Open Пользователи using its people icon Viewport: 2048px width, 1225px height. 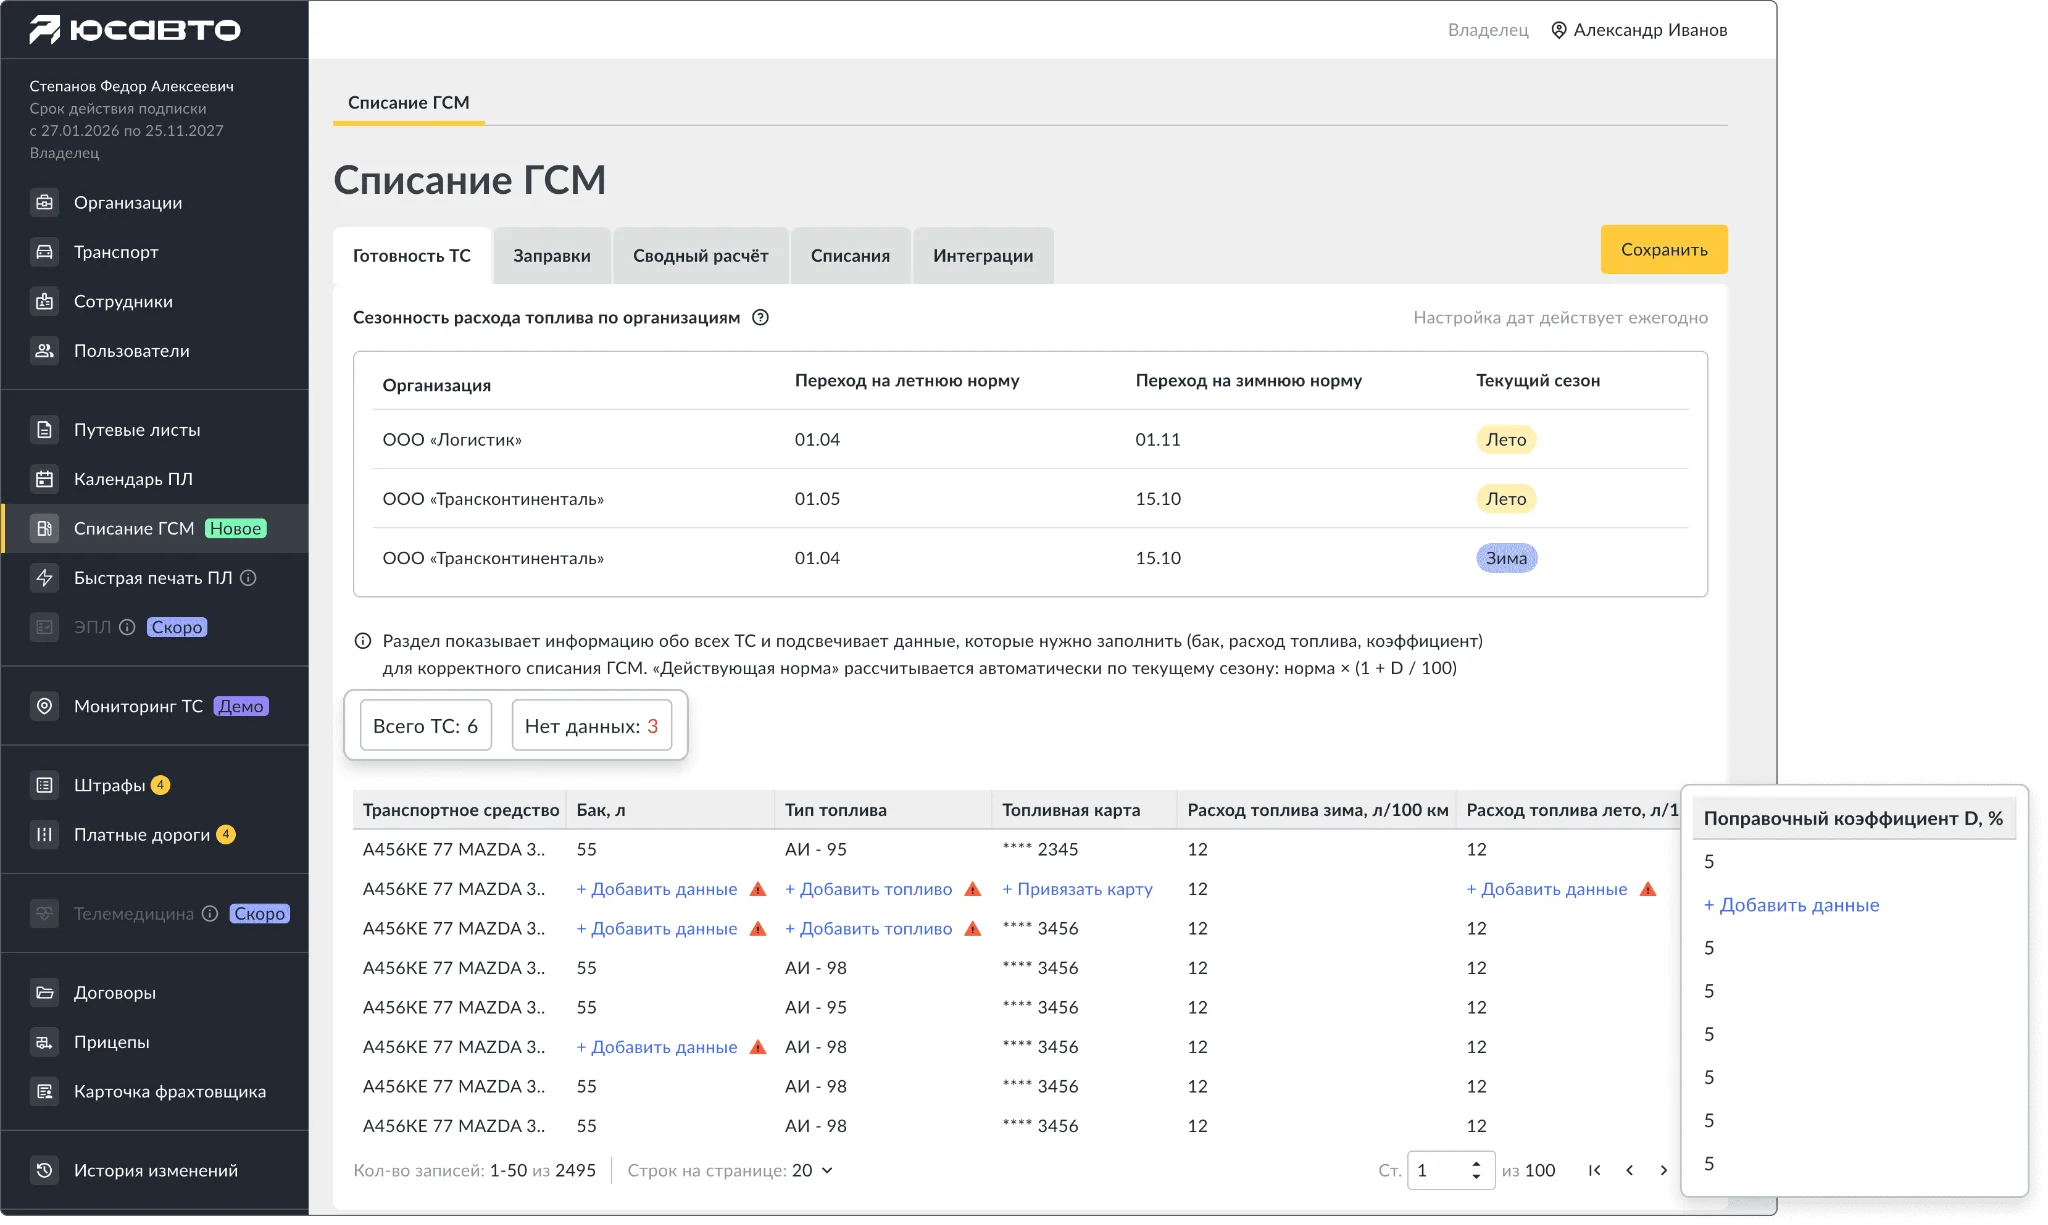pos(44,351)
